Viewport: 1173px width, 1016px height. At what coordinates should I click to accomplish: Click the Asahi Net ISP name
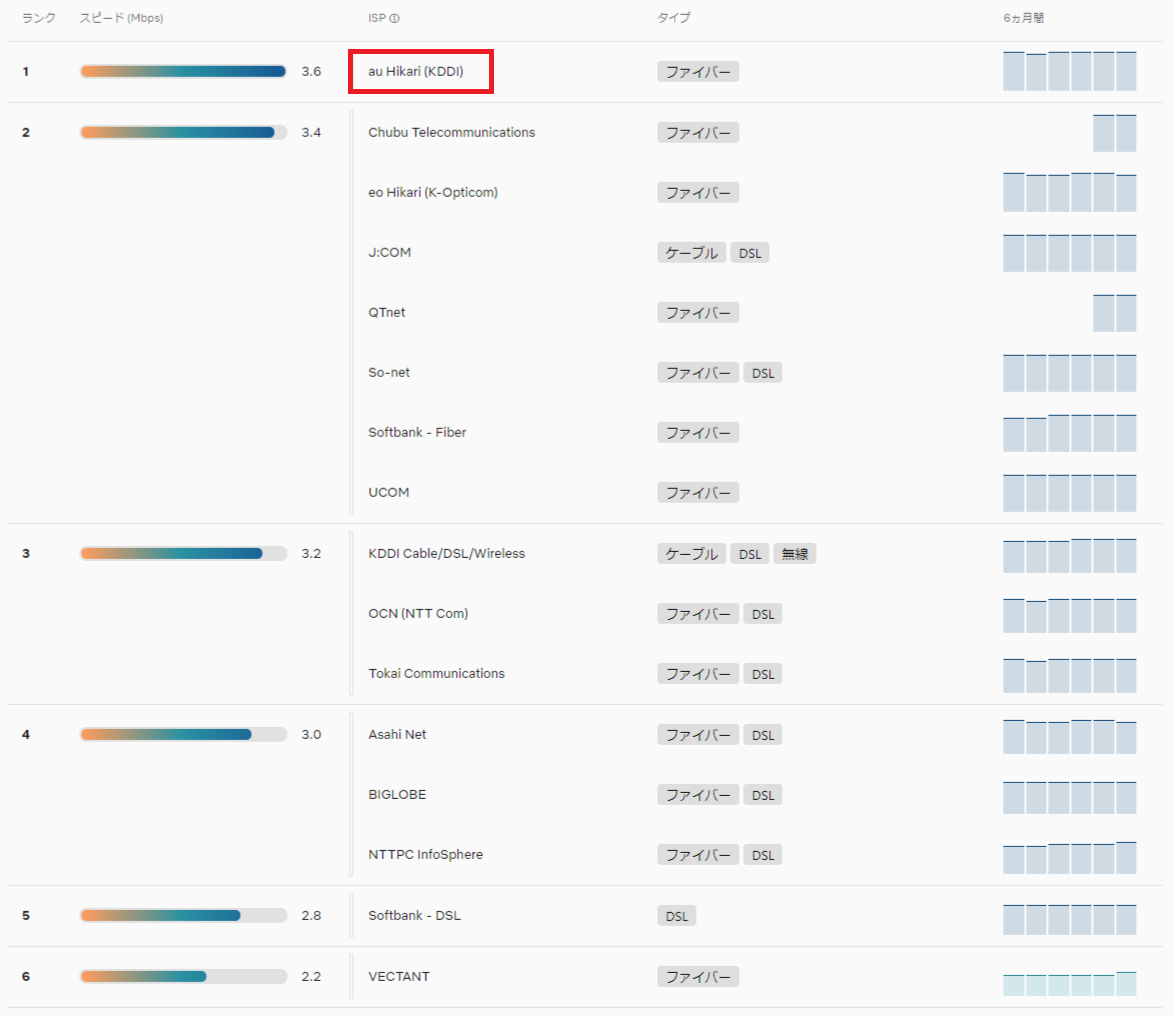(397, 734)
